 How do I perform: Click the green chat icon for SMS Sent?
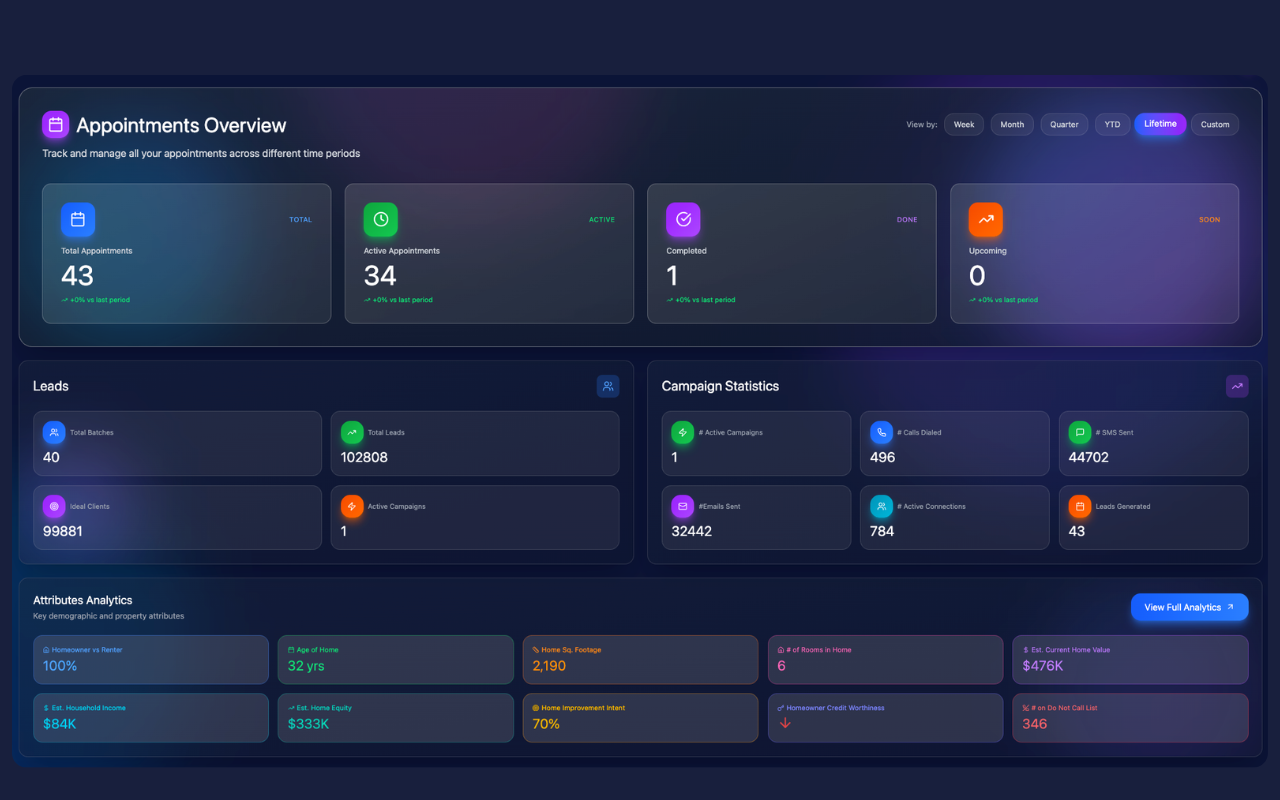pyautogui.click(x=1080, y=433)
